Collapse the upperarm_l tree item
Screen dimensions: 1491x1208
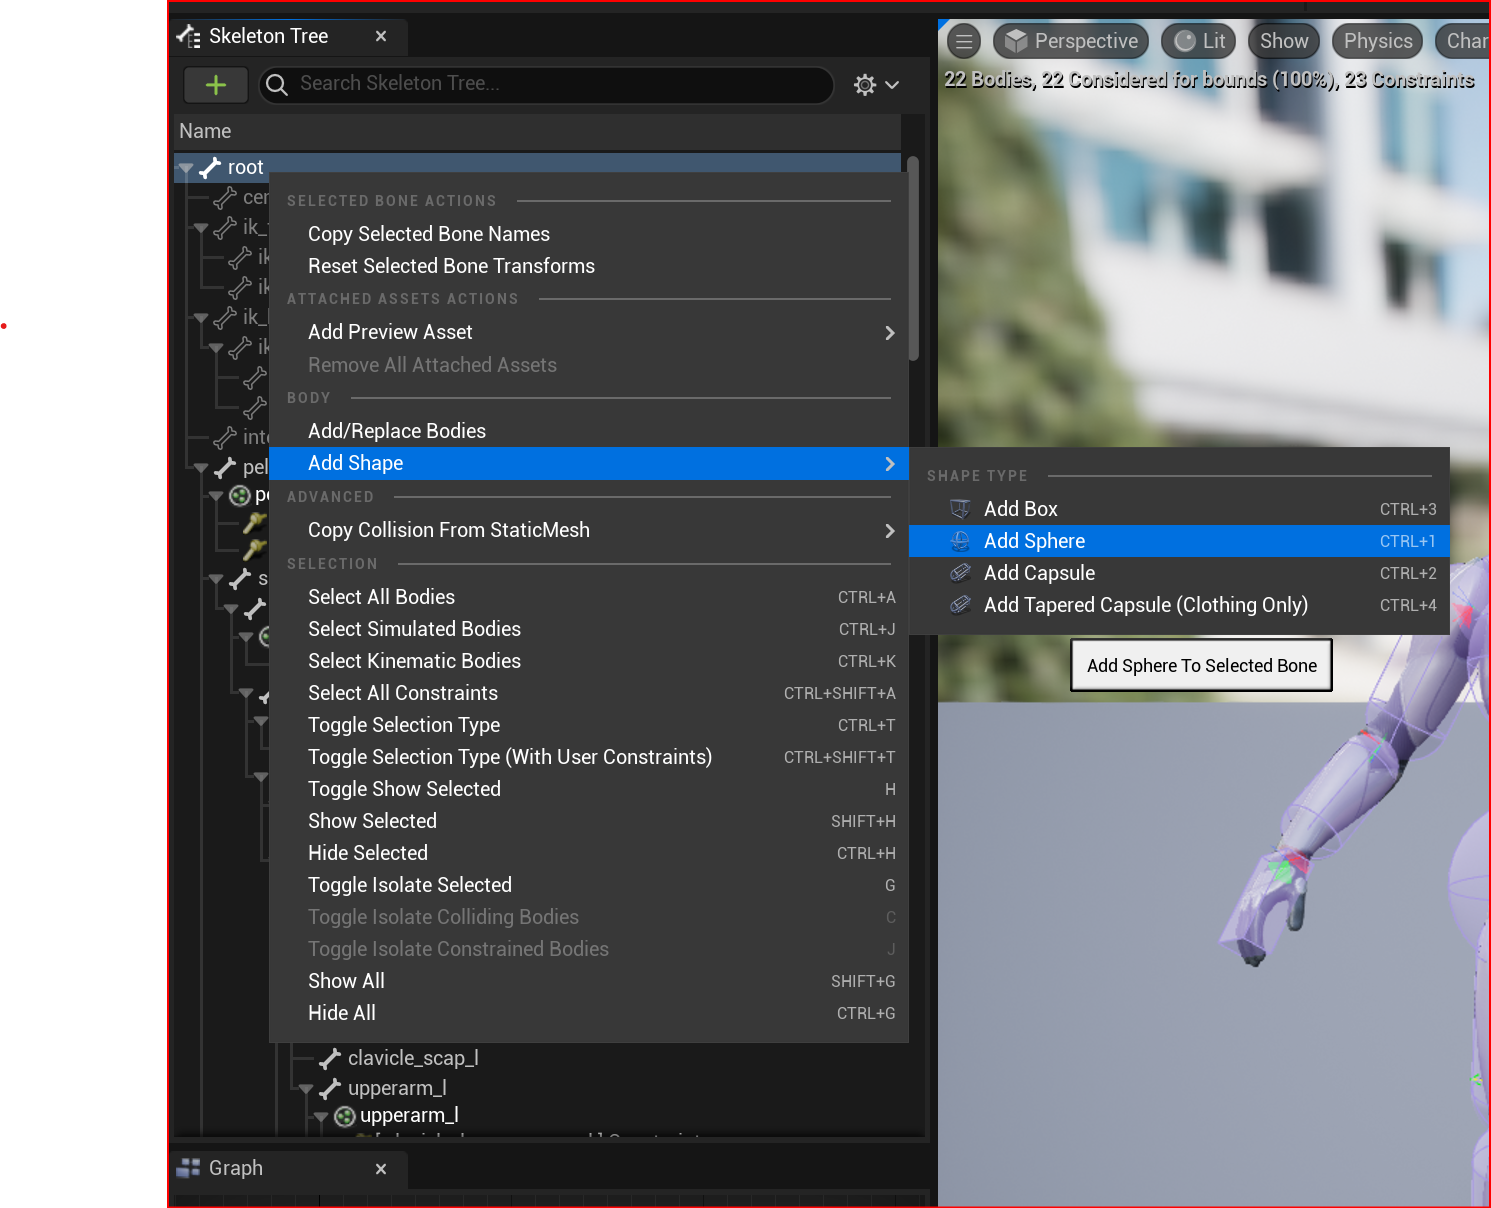point(306,1088)
